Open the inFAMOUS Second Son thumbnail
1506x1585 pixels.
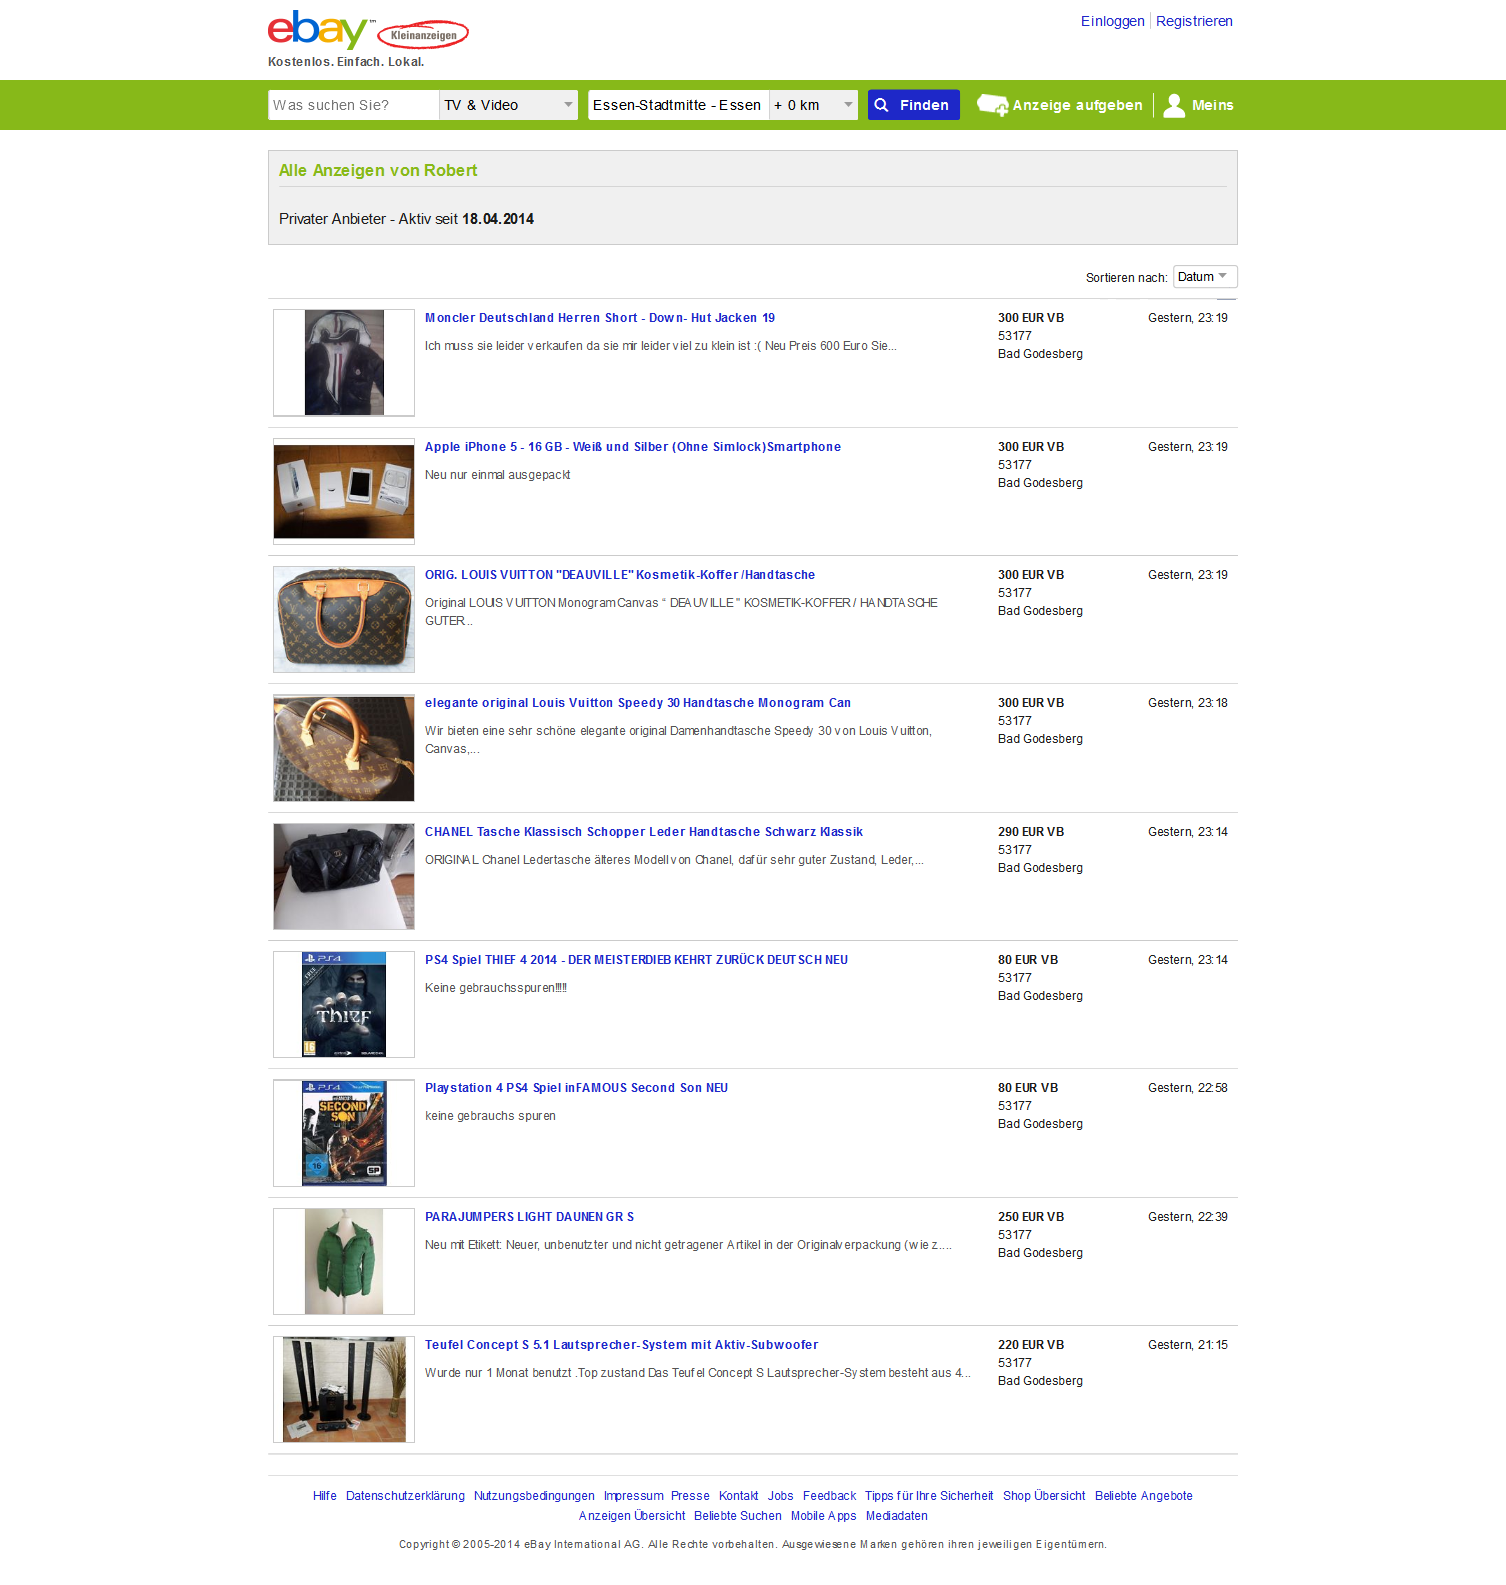(344, 1133)
